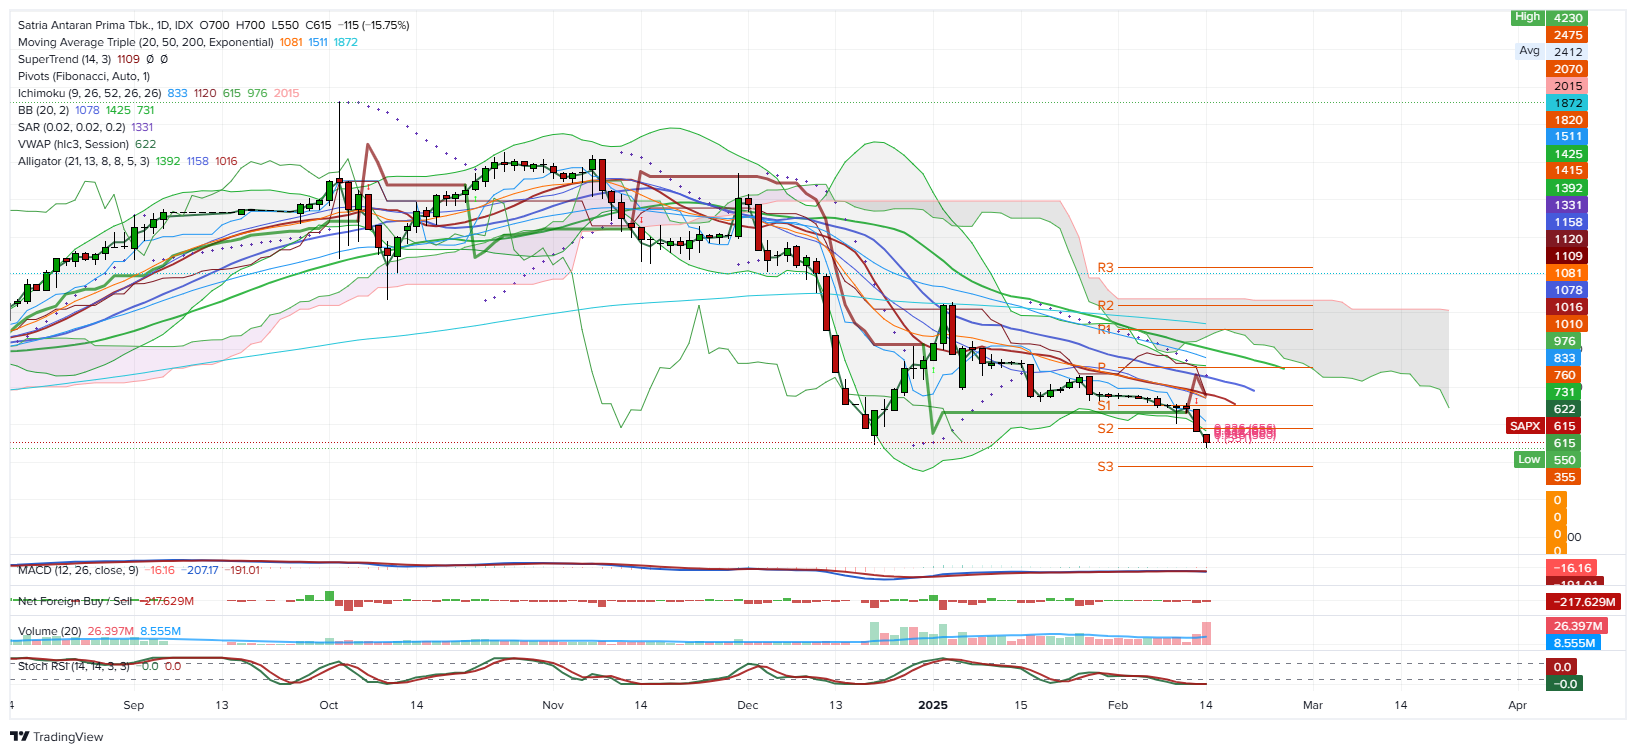Select Apr on the time axis
This screenshot has height=754, width=1636.
point(1518,705)
